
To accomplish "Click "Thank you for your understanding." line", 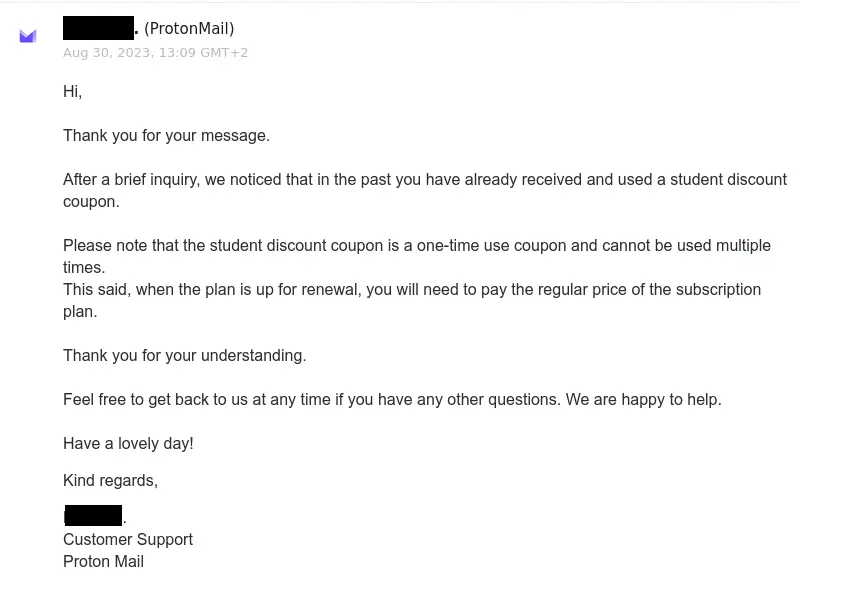I will point(184,356).
